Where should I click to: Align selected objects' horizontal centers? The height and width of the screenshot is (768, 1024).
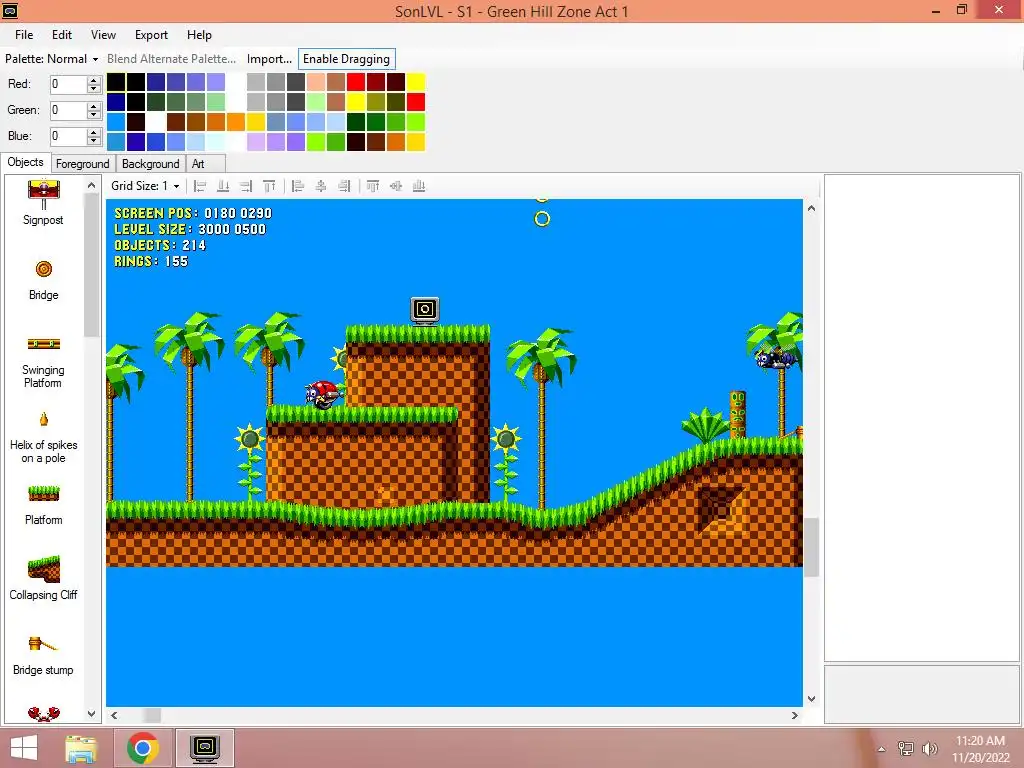[x=321, y=186]
